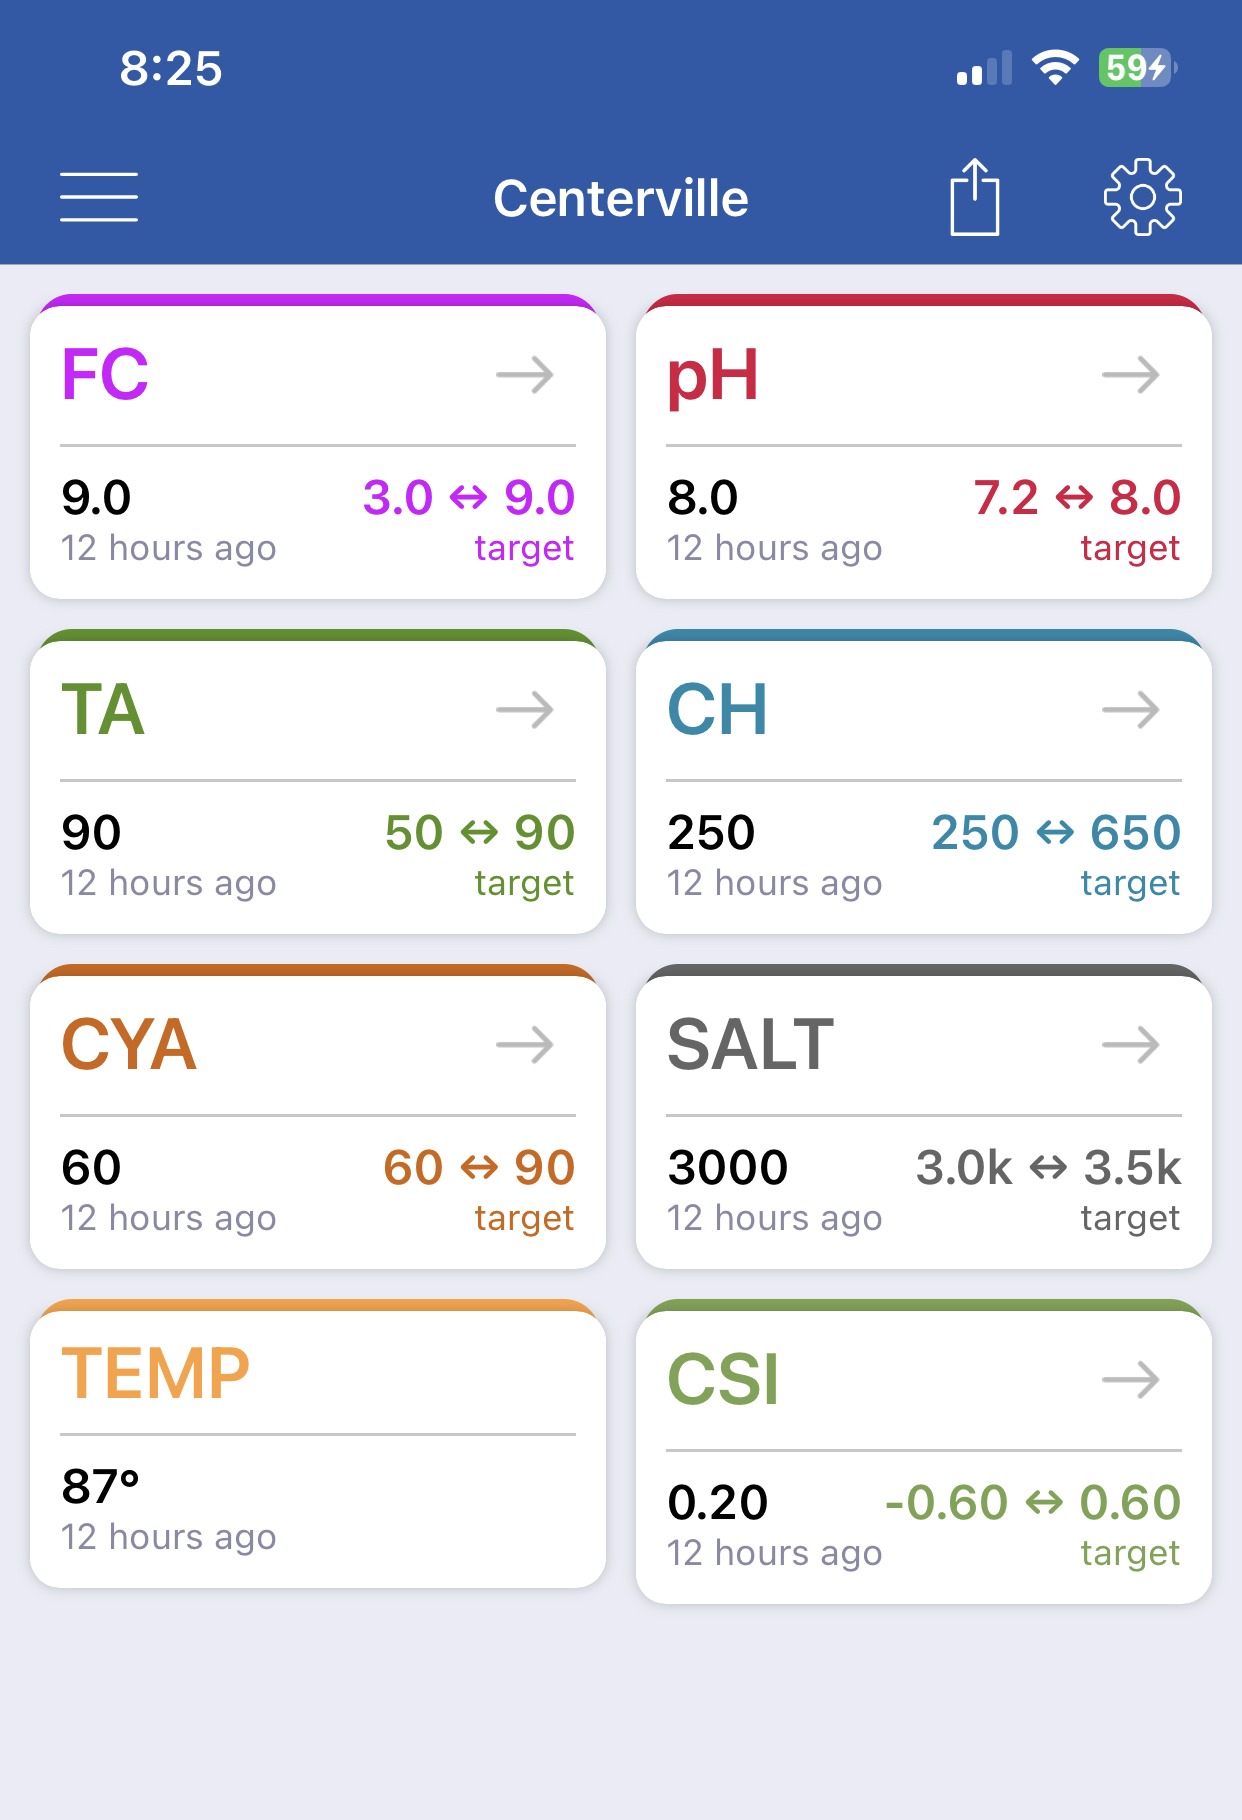Tap FC target range 3.0 to 9.0
1242x1820 pixels.
click(x=468, y=498)
